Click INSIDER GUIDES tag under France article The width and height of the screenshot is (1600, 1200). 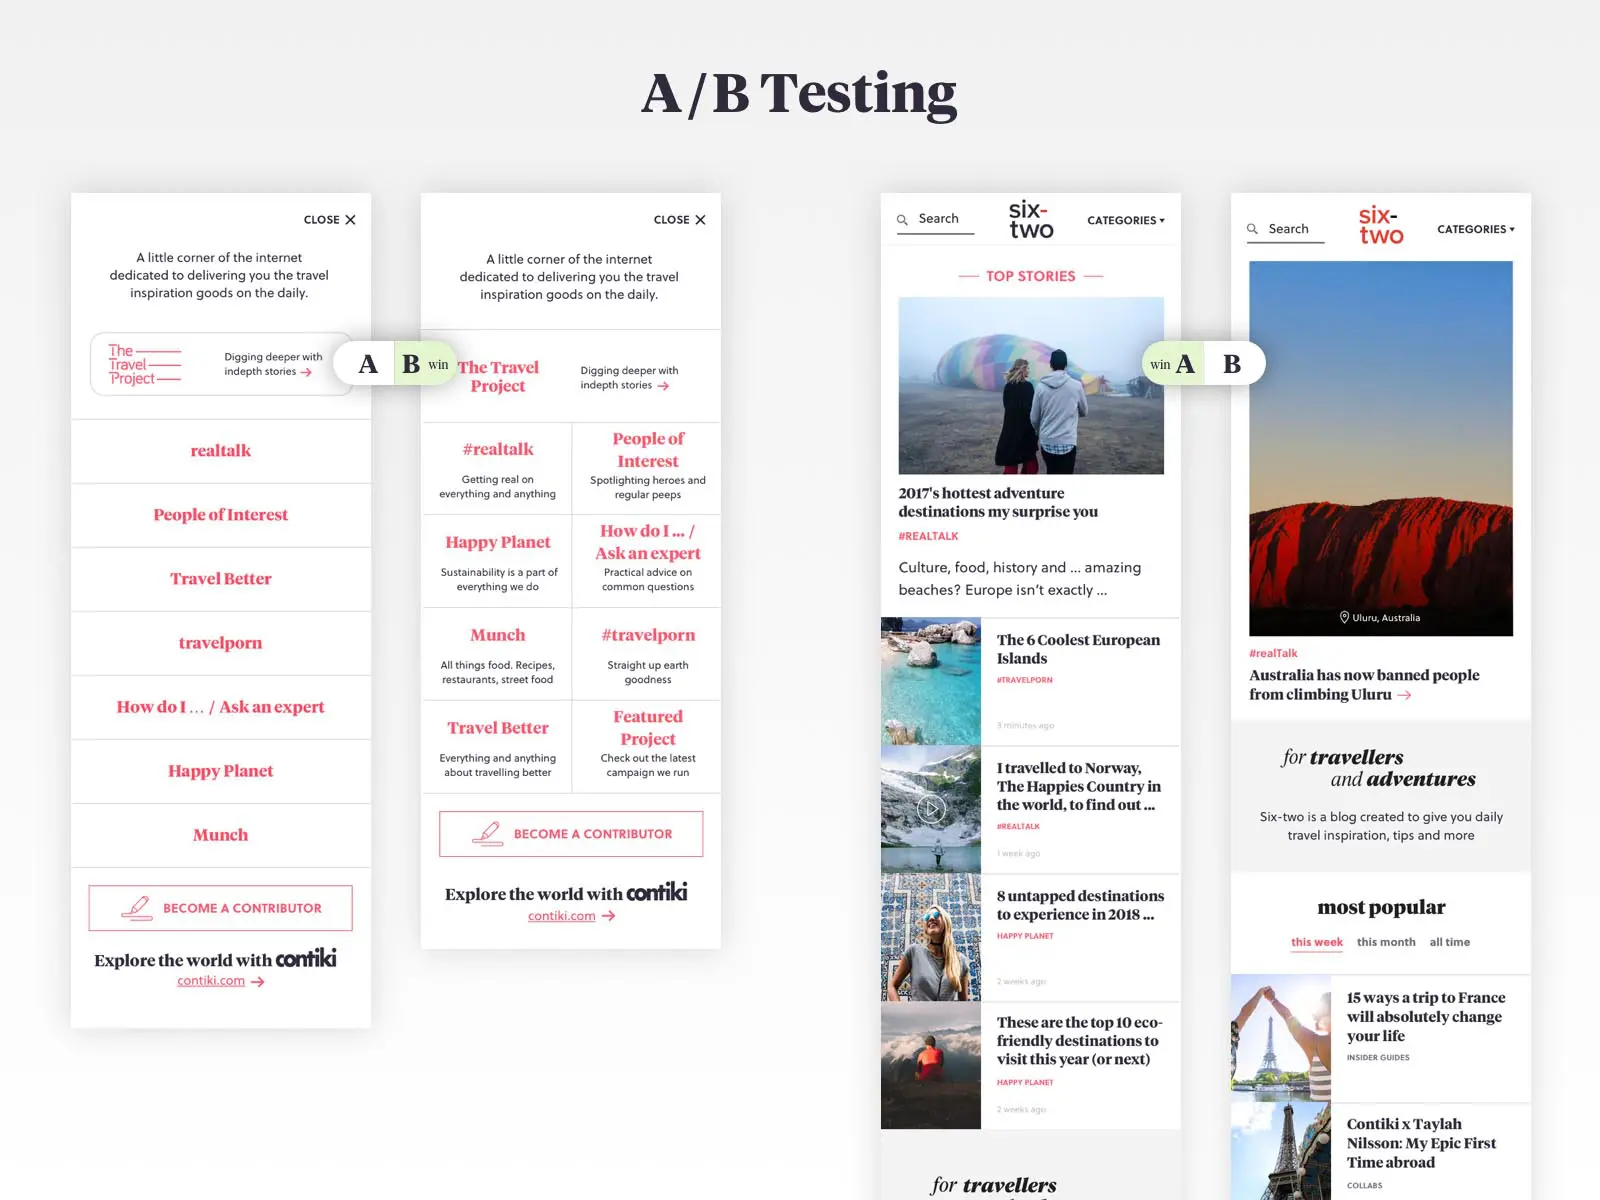(x=1378, y=1057)
